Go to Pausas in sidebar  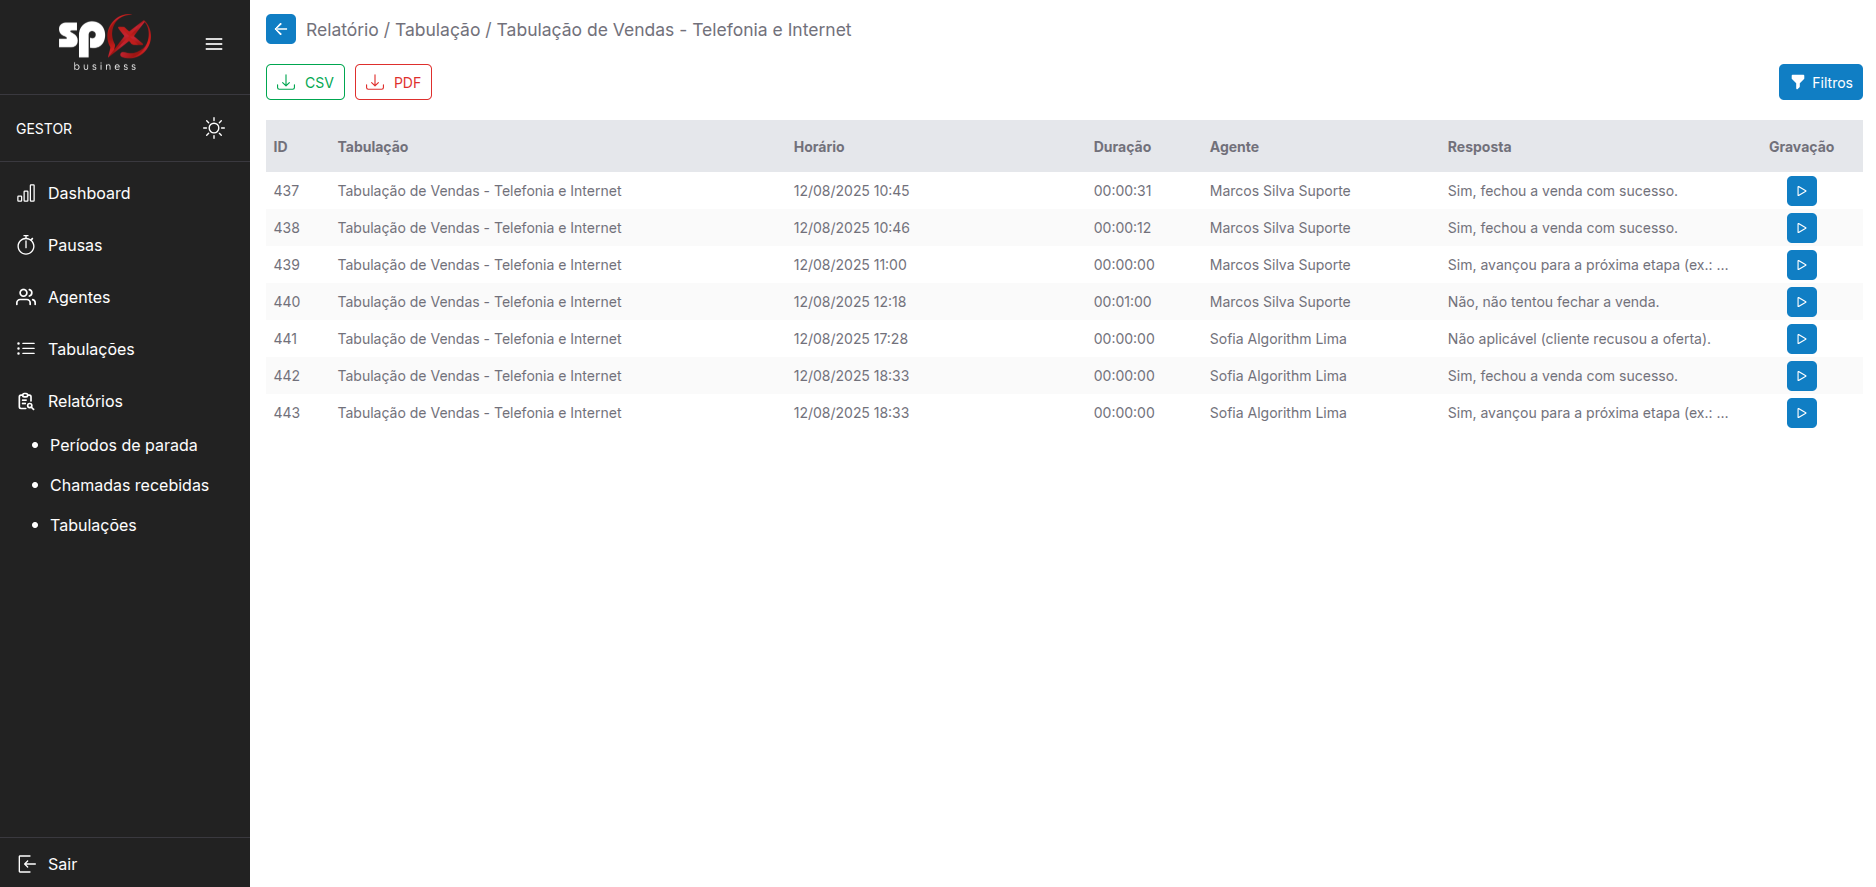[x=75, y=245]
